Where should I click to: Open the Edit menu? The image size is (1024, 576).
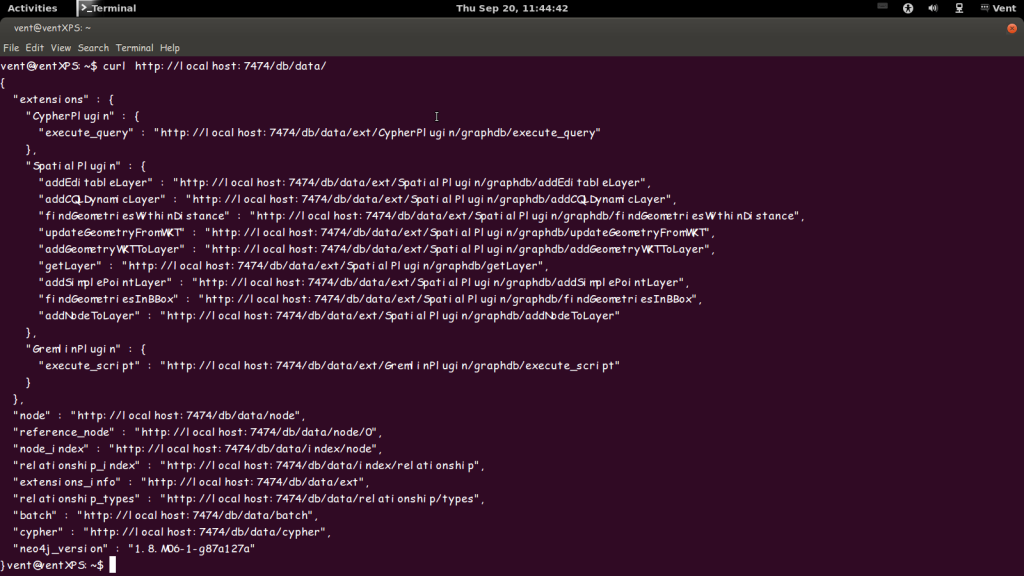[x=35, y=48]
